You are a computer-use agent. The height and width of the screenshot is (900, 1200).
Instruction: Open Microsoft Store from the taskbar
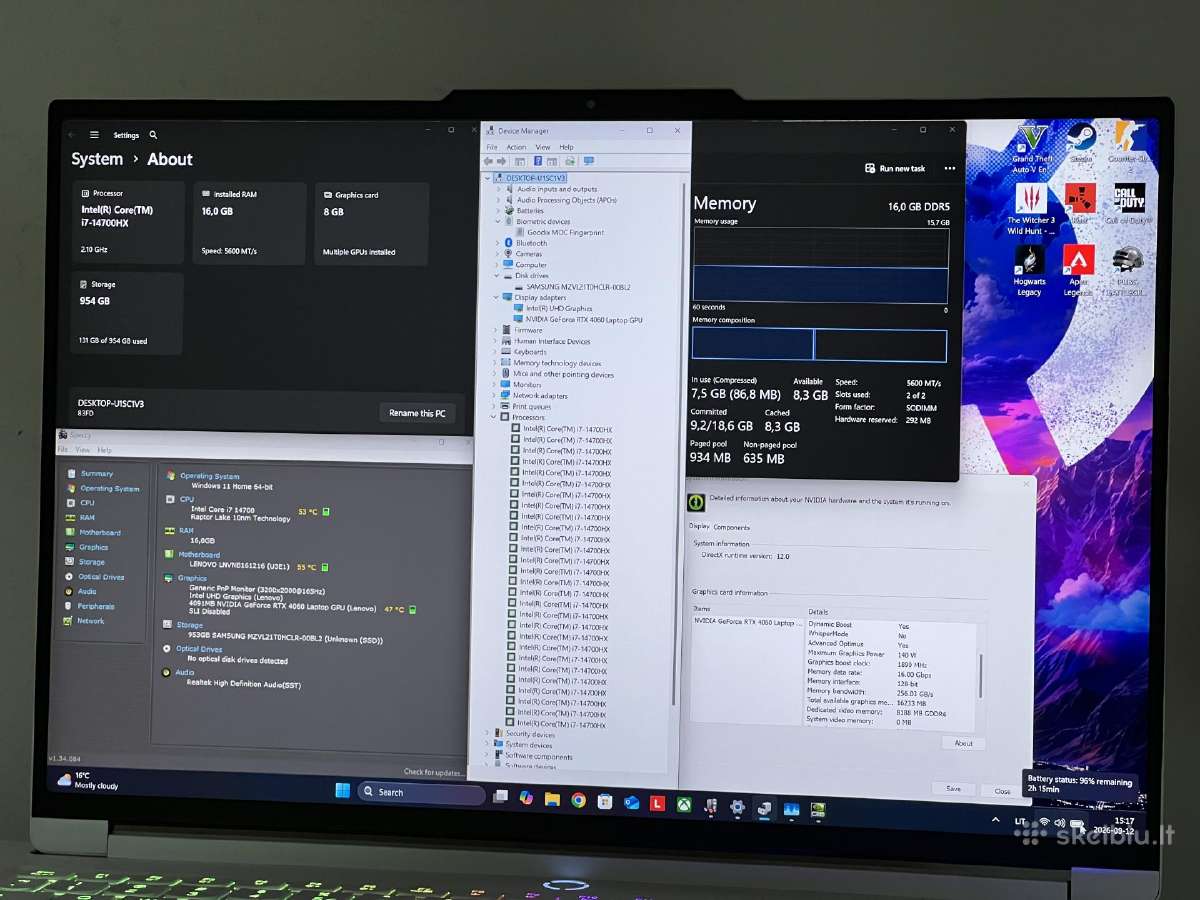(x=605, y=801)
